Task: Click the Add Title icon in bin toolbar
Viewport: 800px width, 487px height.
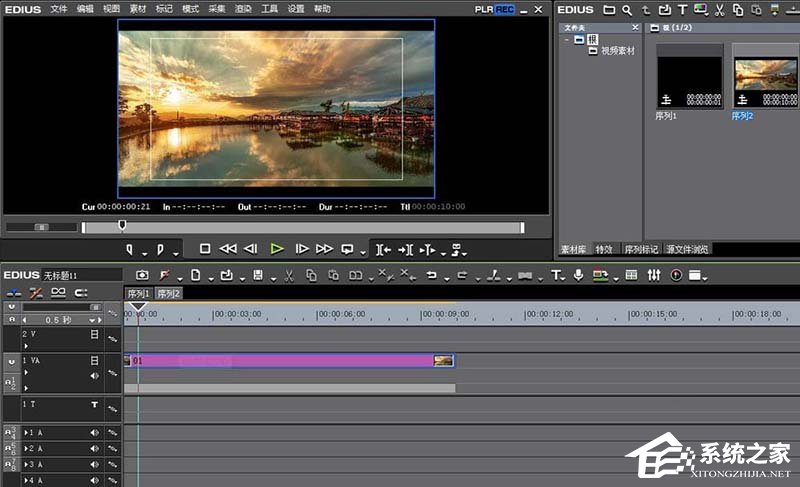Action: (681, 10)
